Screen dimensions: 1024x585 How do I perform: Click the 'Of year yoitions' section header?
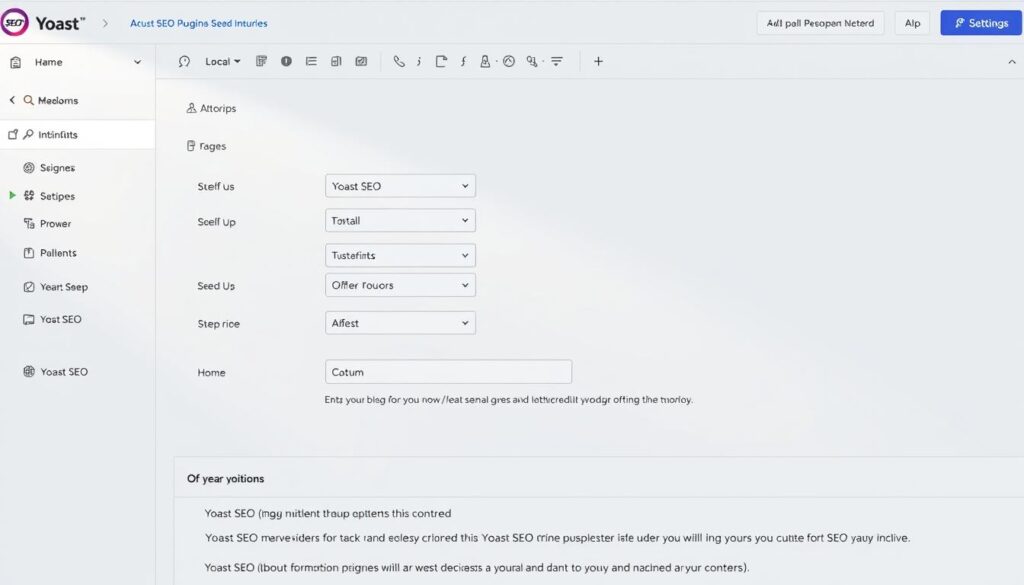(x=226, y=479)
